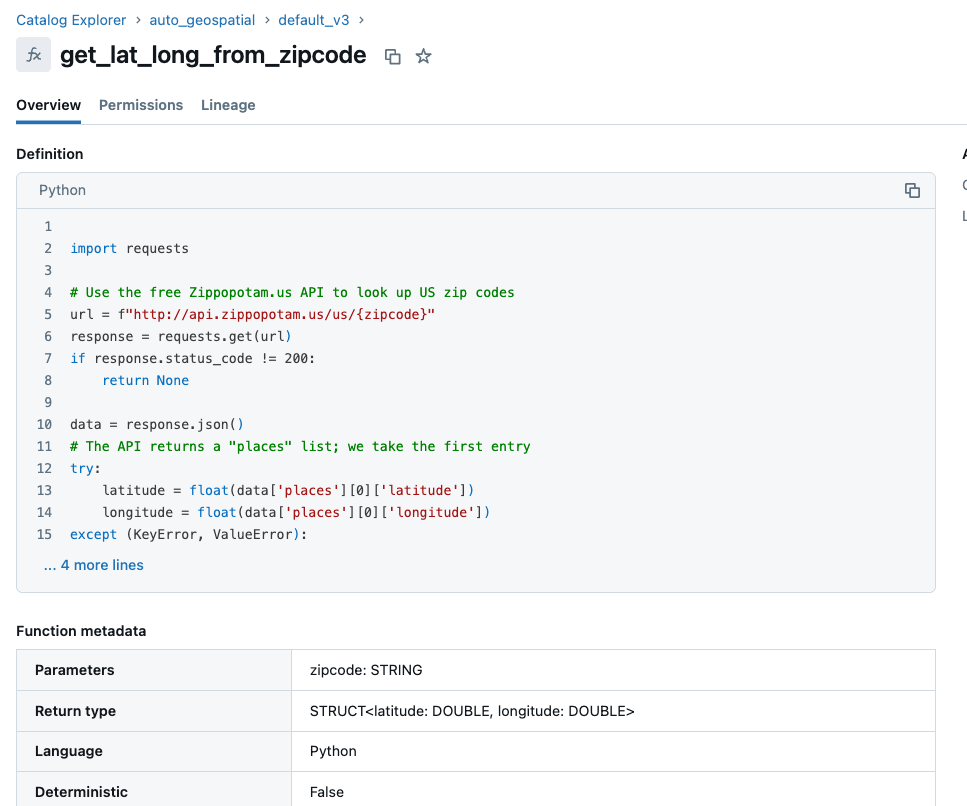Image resolution: width=967 pixels, height=806 pixels.
Task: Click the 'import requests' code line
Action: point(130,249)
